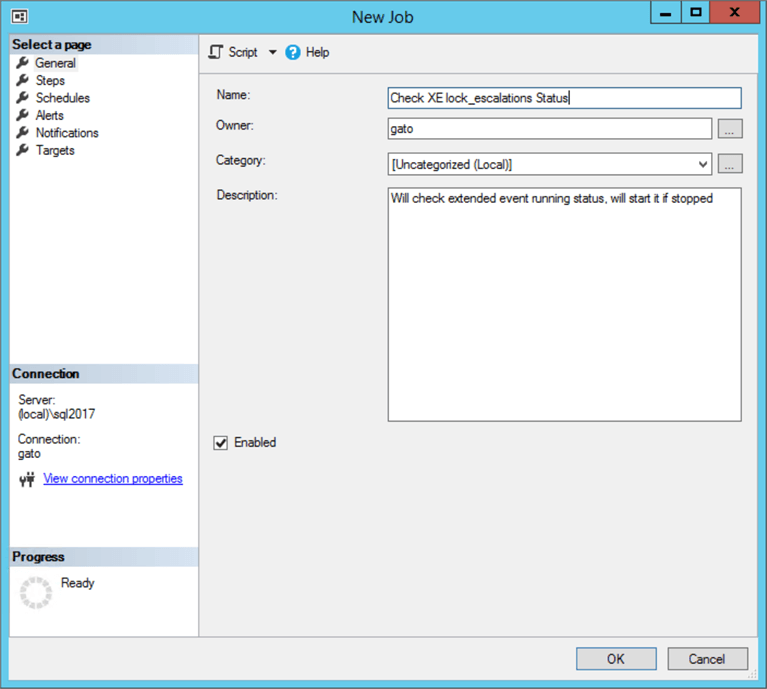
Task: Click inside the Description text box
Action: coord(564,304)
